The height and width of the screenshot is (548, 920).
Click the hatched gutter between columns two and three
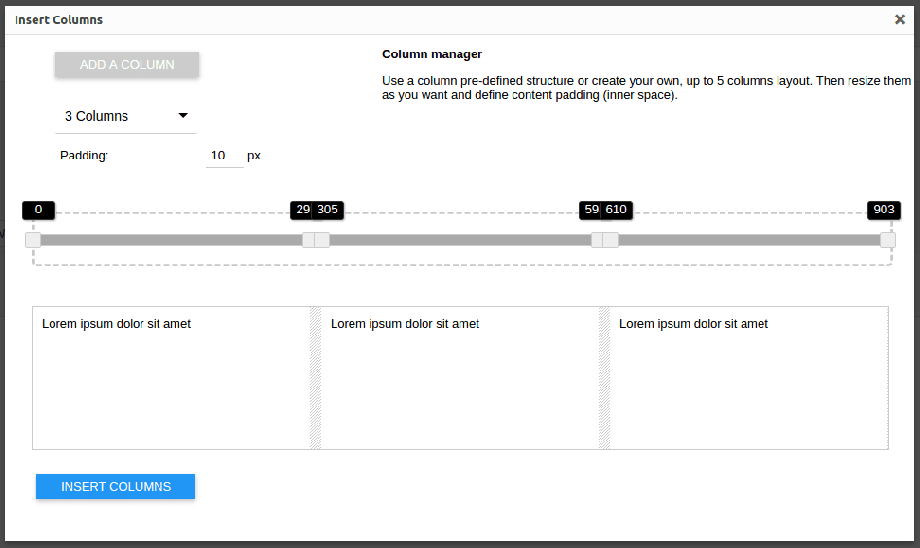click(x=604, y=378)
